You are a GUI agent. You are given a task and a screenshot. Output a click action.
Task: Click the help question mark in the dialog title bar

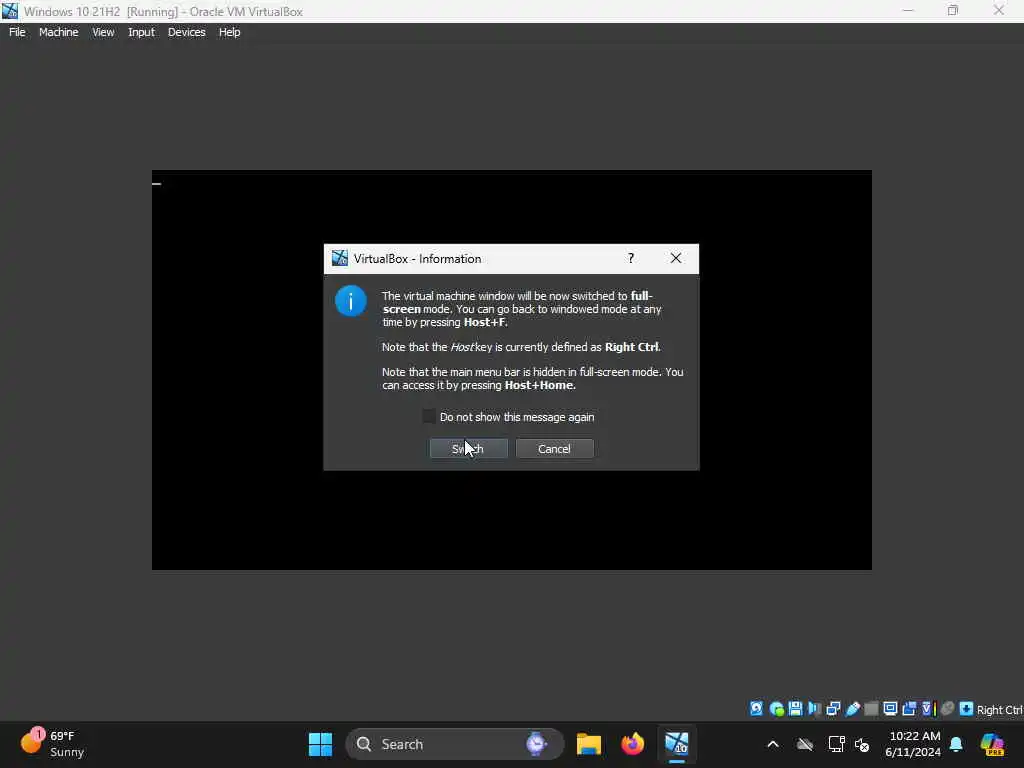point(631,258)
